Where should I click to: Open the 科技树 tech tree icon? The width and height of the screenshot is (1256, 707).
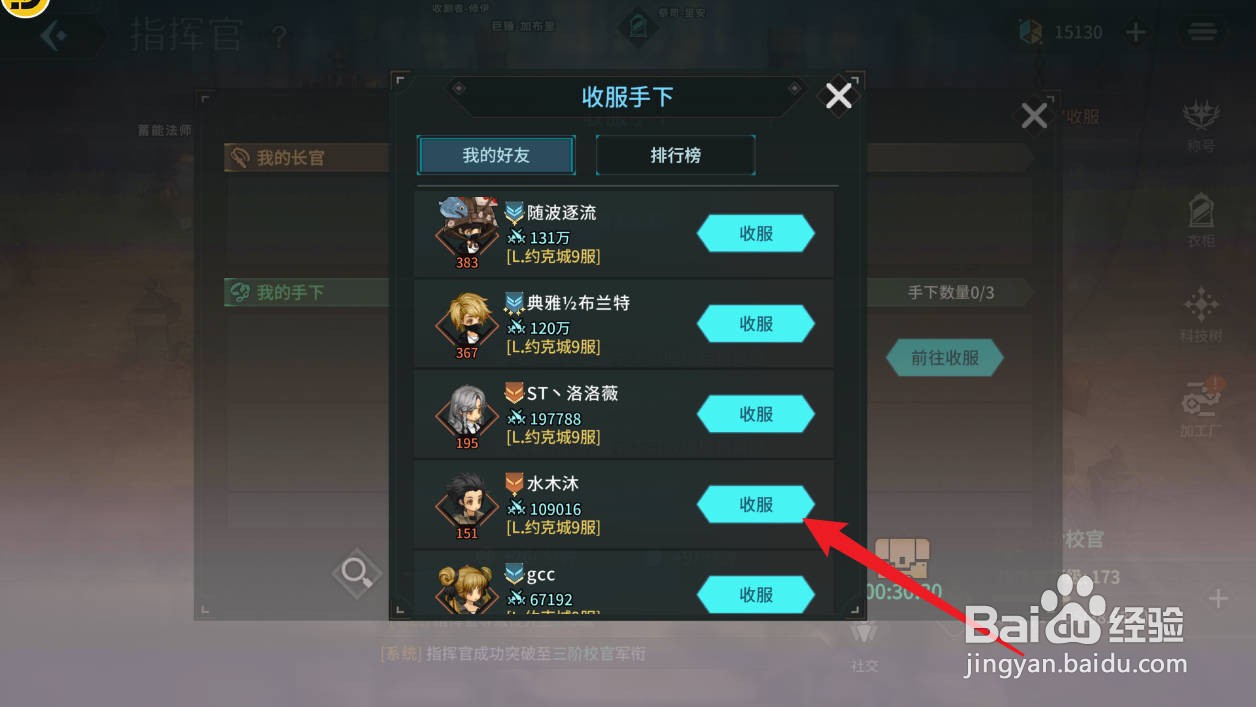pos(1201,315)
